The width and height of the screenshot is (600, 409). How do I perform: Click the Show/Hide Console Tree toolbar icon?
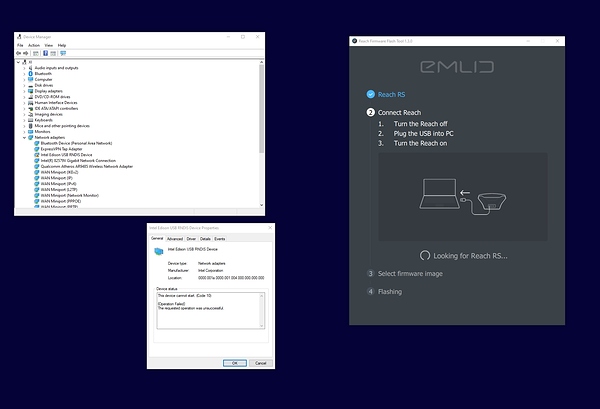point(36,53)
